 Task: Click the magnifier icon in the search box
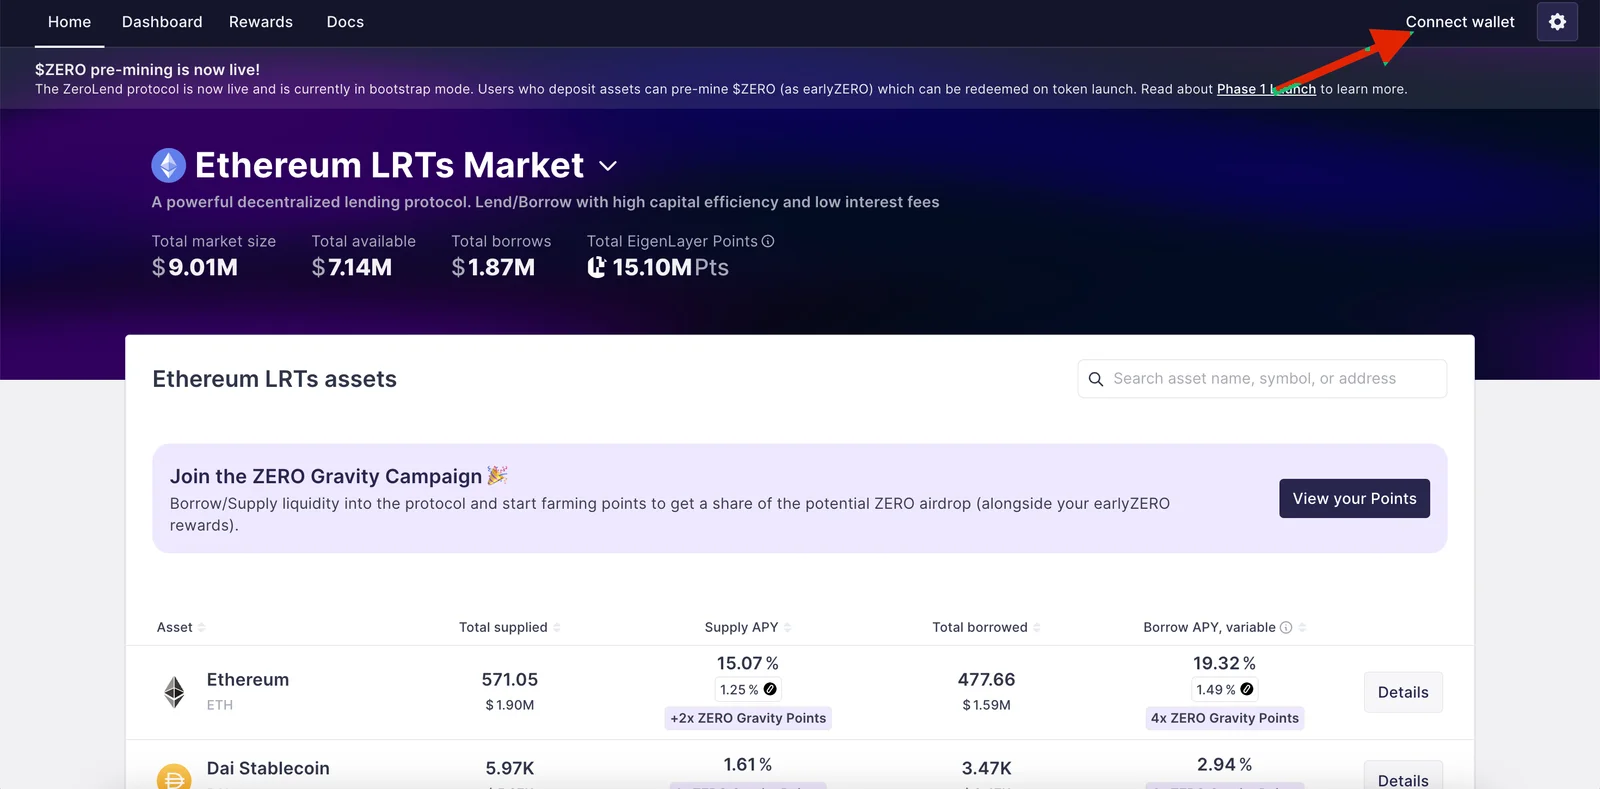1096,379
